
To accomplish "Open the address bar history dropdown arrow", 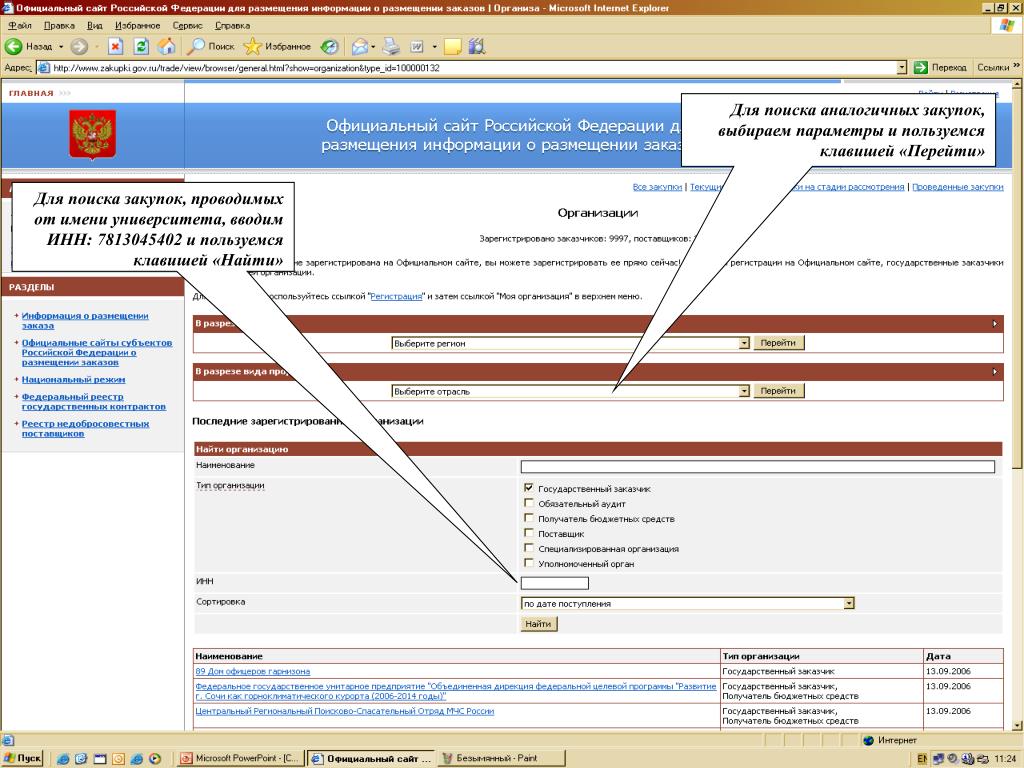I will 902,67.
